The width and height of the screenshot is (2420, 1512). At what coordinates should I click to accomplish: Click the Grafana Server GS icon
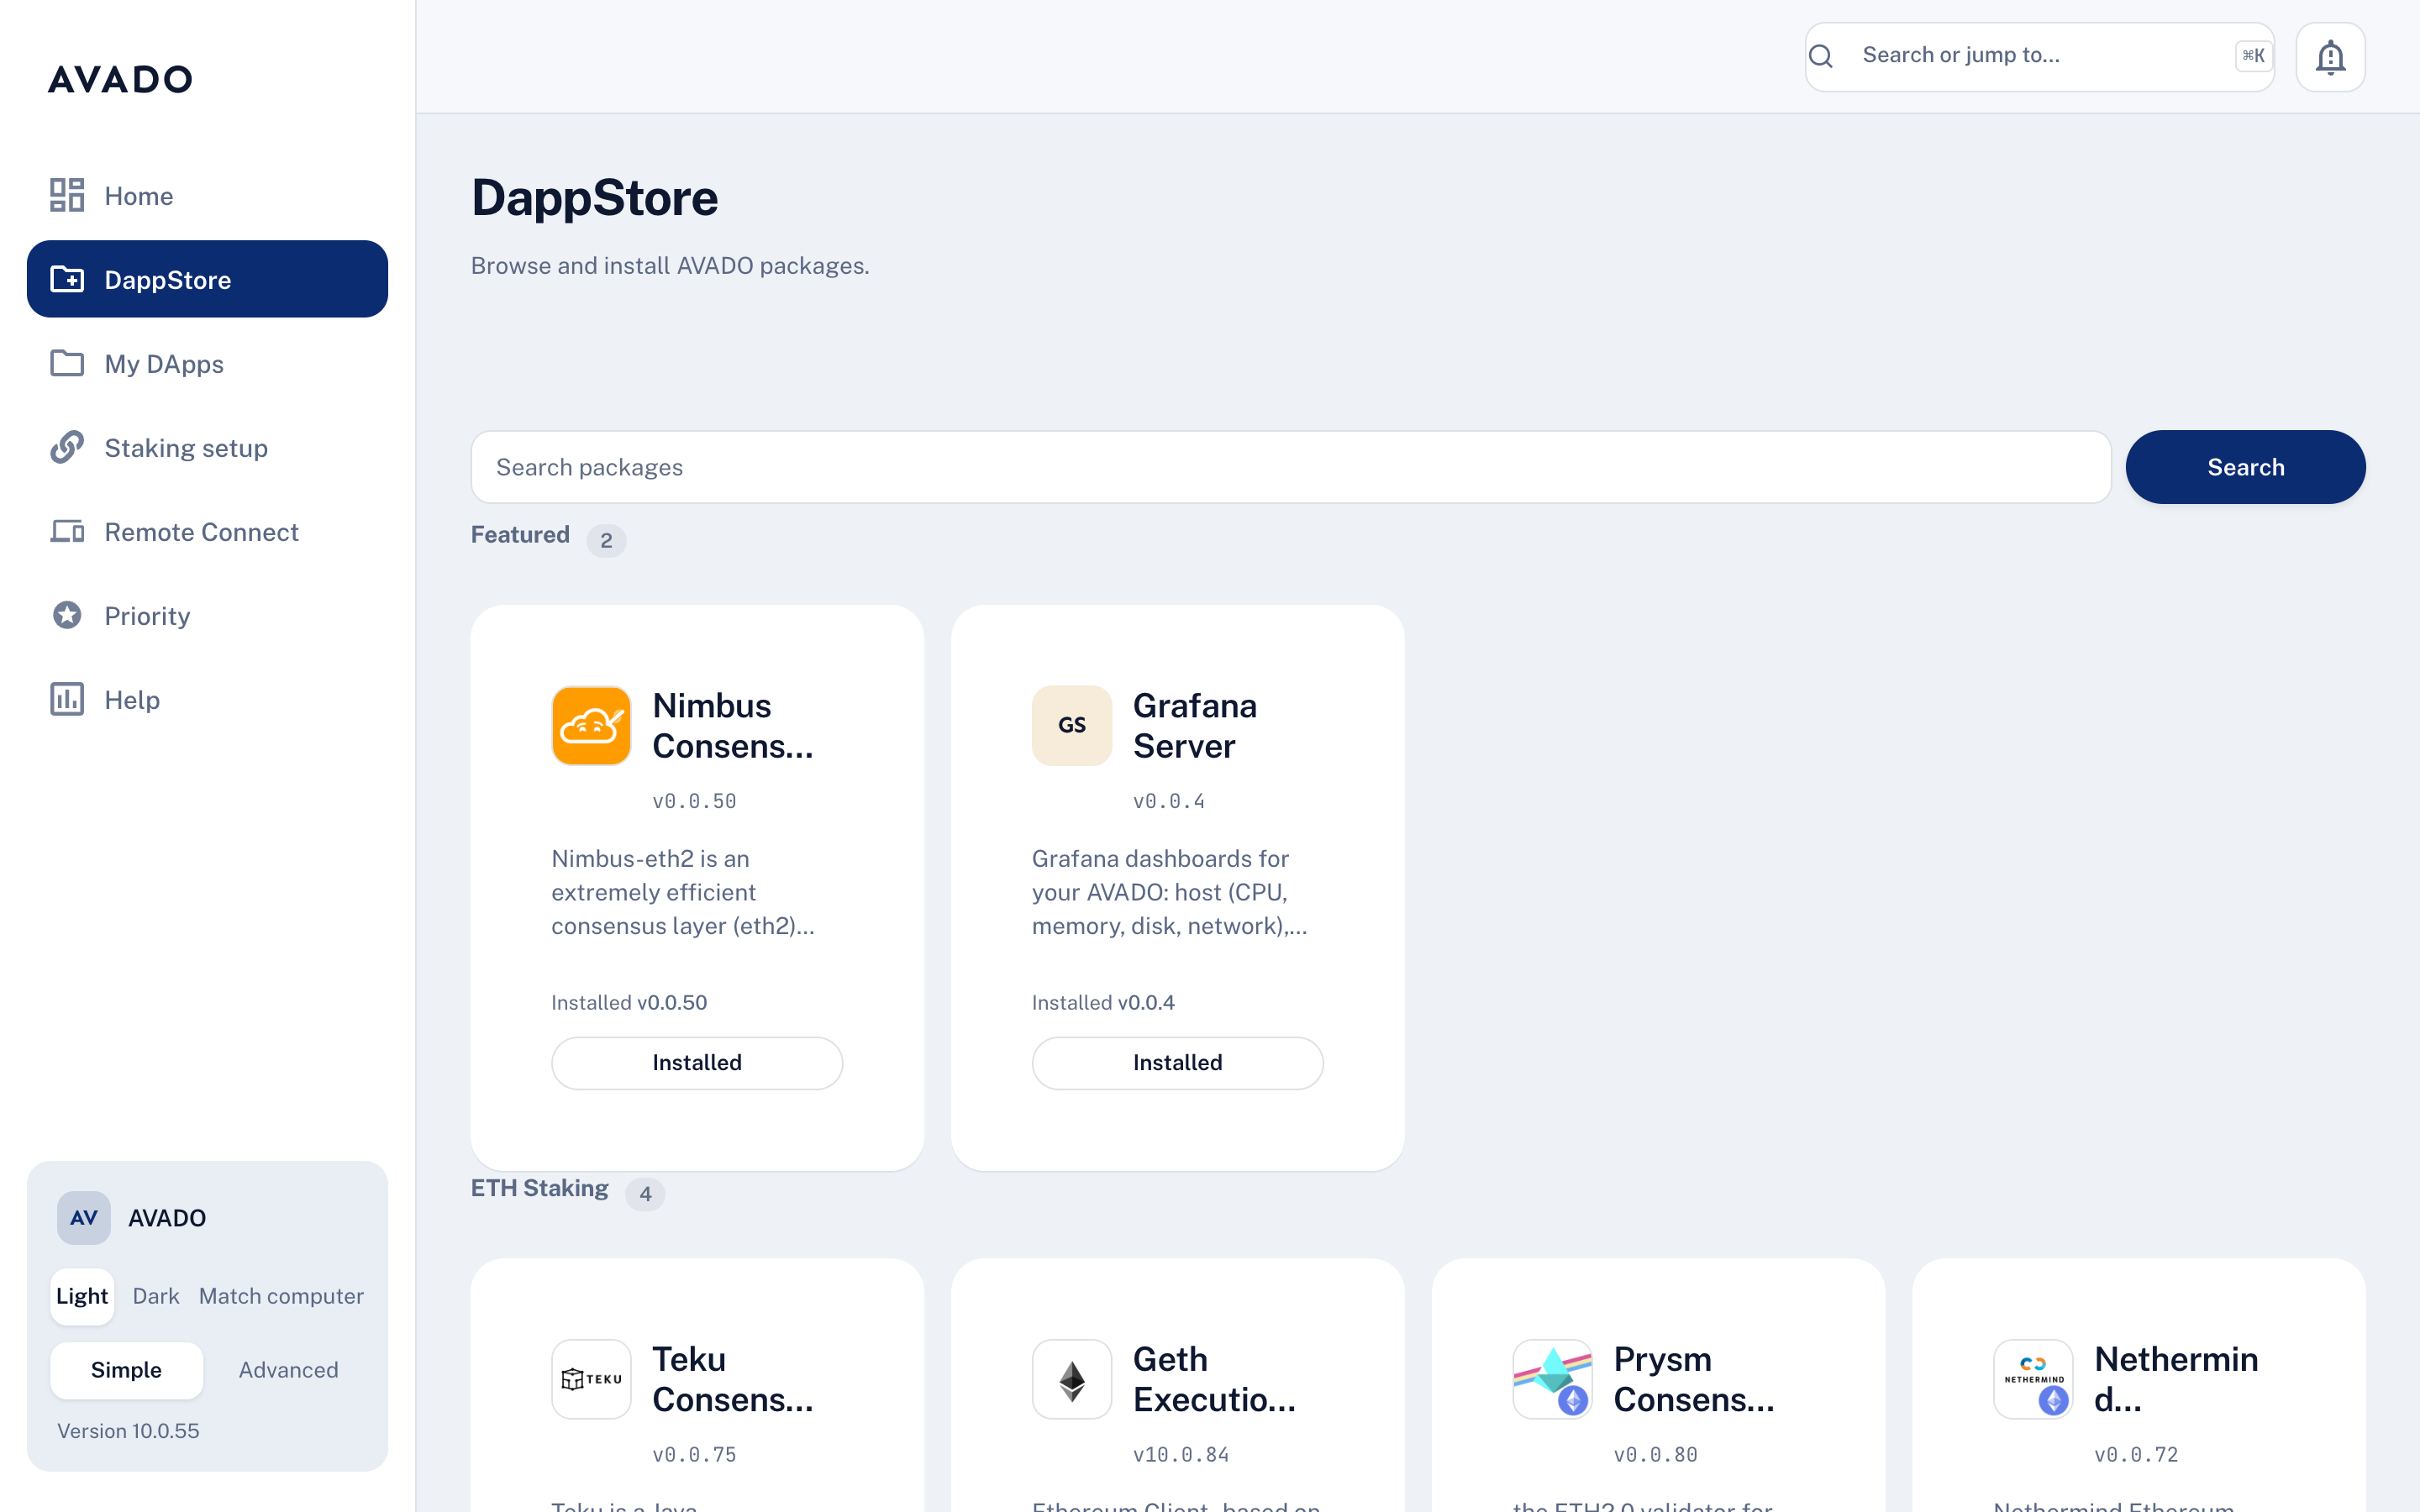(x=1072, y=725)
